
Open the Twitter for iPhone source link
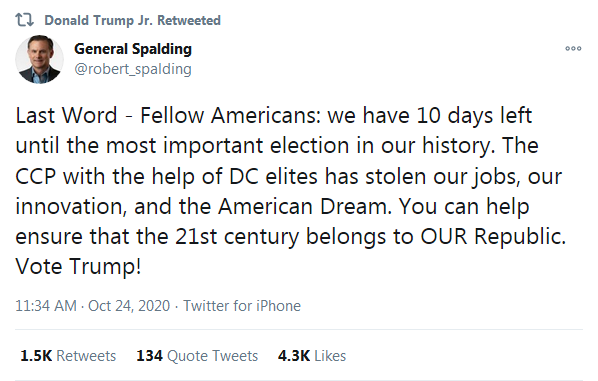(242, 306)
